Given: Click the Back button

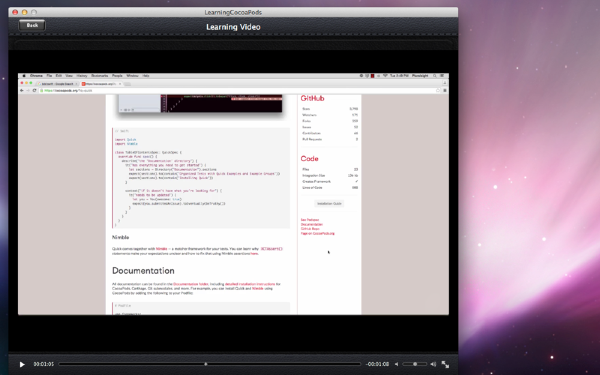Looking at the screenshot, I should coord(32,25).
